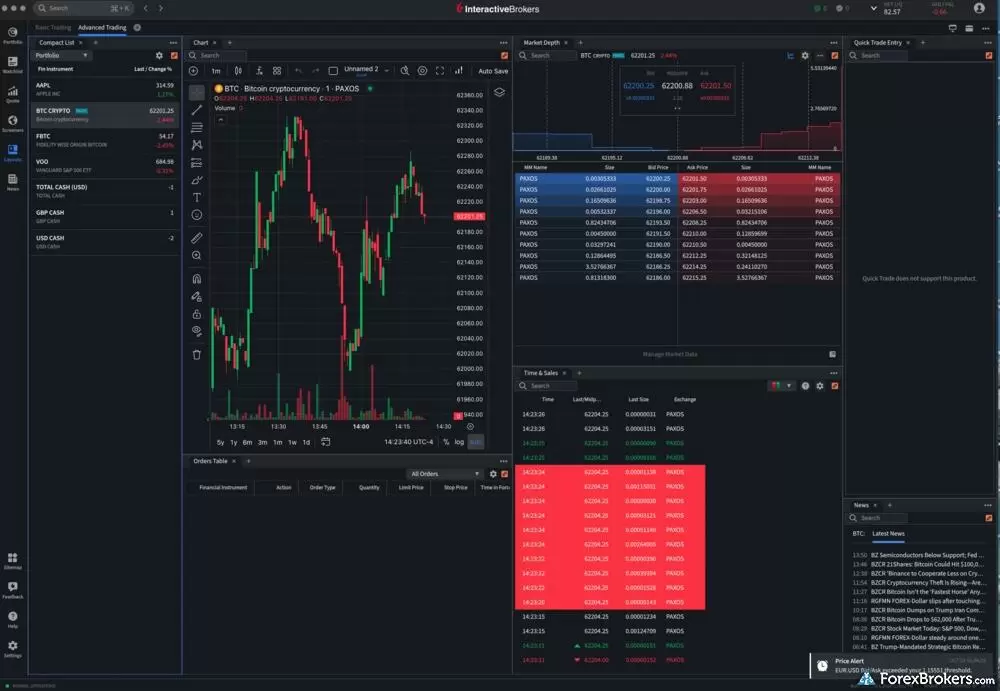Select 1d range button under chart

tap(306, 442)
